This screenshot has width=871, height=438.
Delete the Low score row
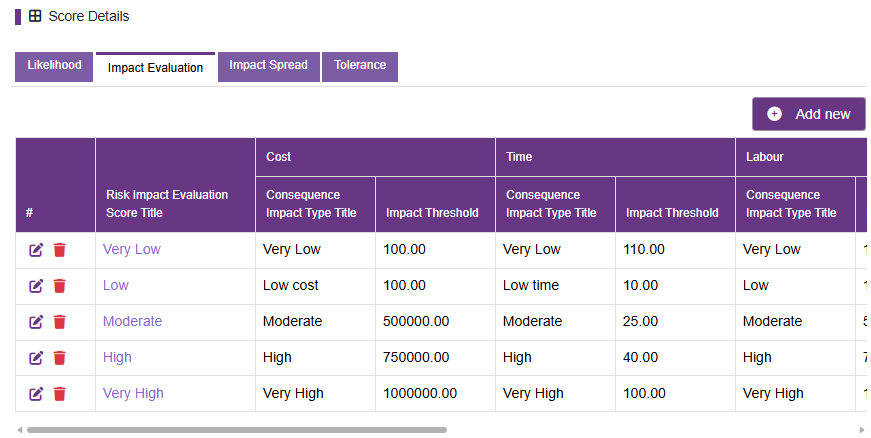coord(59,286)
